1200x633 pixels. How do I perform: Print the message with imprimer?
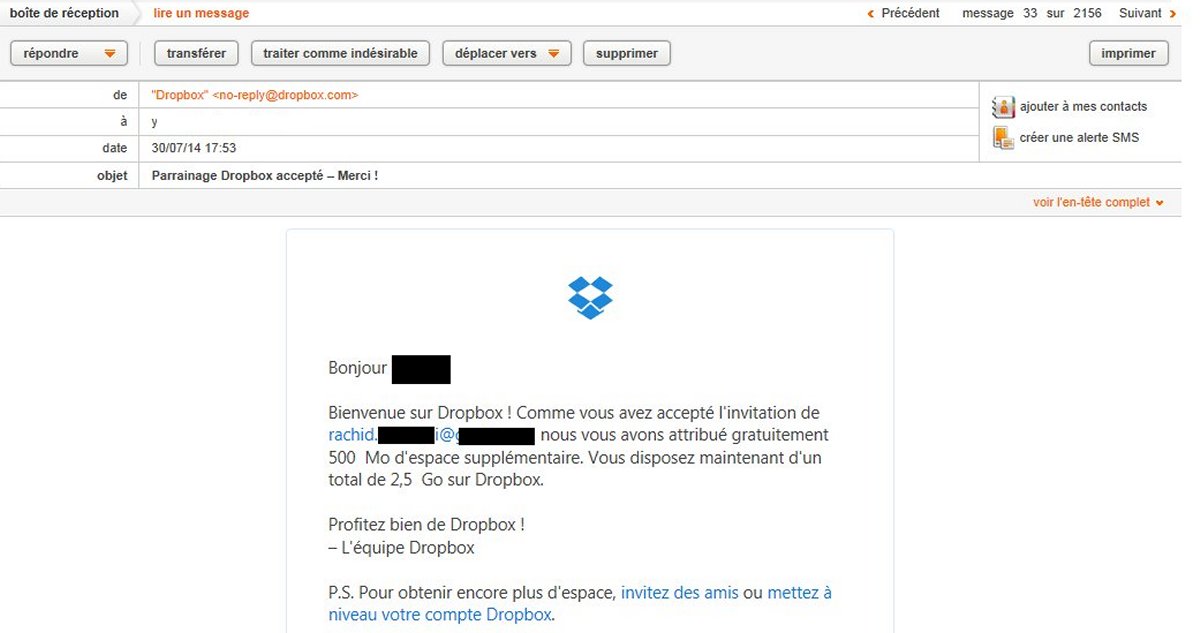coord(1128,53)
